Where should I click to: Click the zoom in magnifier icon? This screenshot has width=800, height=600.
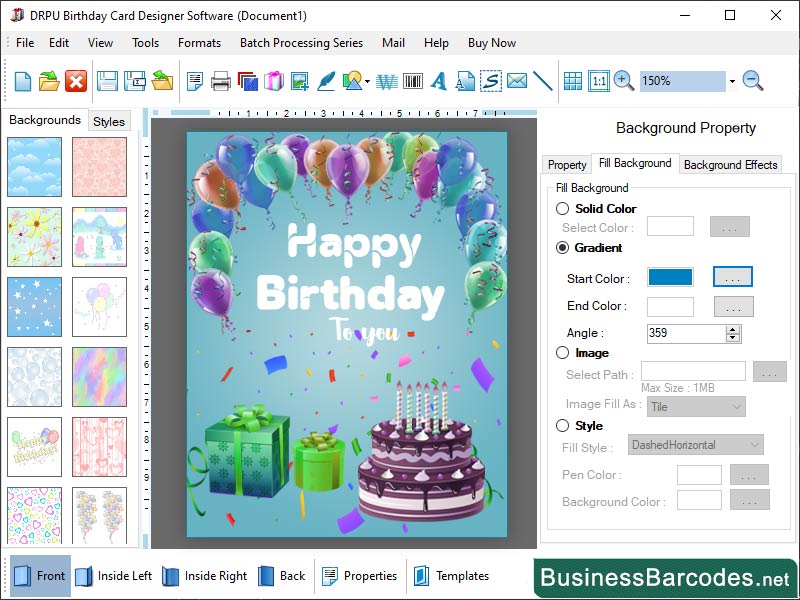(x=622, y=81)
